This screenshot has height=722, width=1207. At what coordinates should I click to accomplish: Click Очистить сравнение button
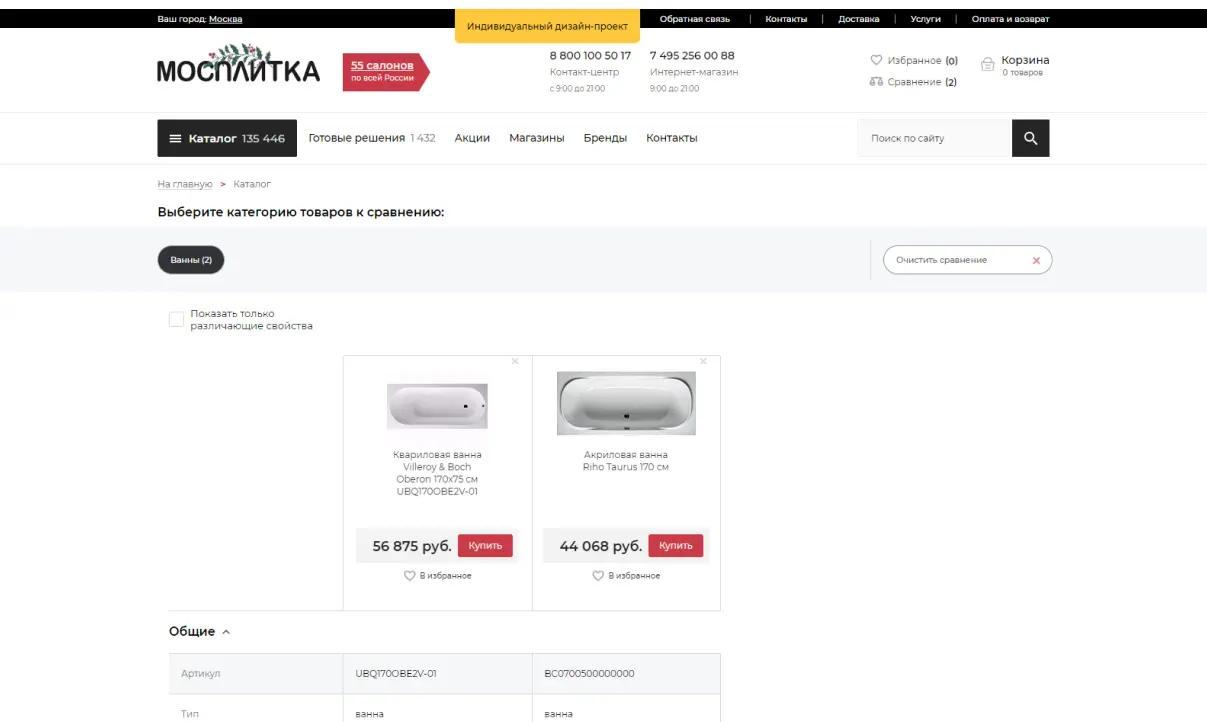point(967,260)
